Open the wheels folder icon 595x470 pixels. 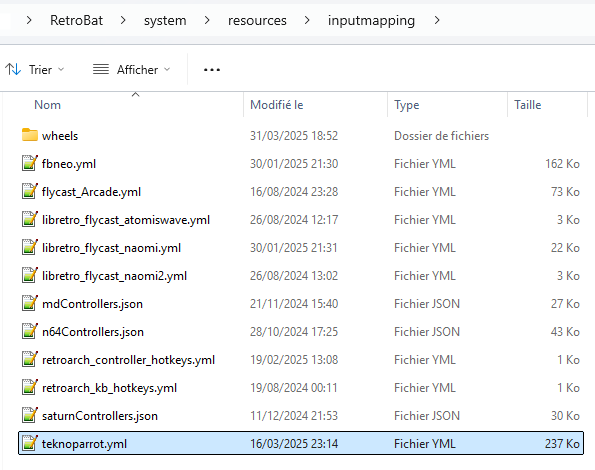[30, 135]
